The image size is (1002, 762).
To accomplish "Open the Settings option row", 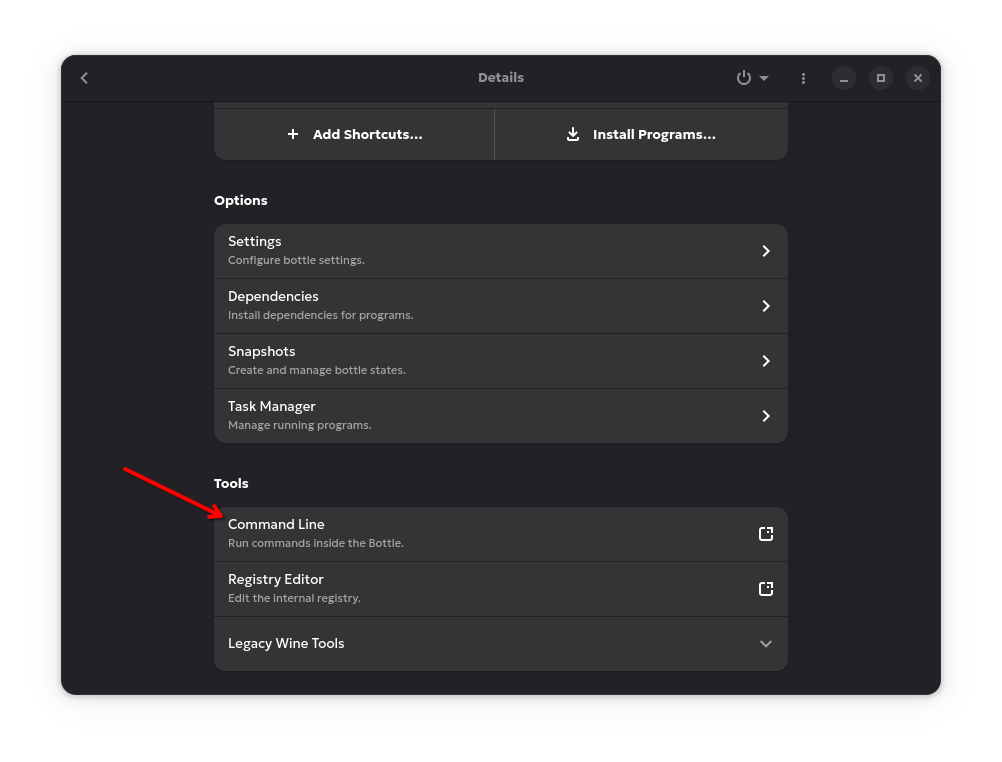I will (x=500, y=250).
